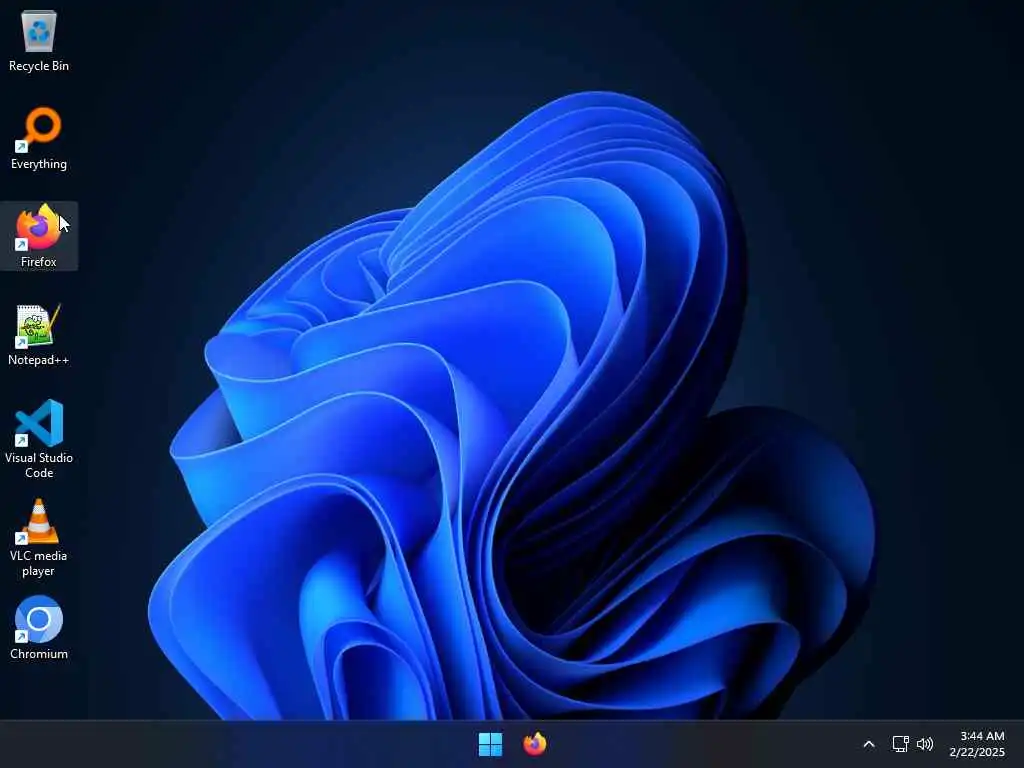Select the Visual Studio Code shortcut
1024x768 pixels.
click(x=39, y=439)
